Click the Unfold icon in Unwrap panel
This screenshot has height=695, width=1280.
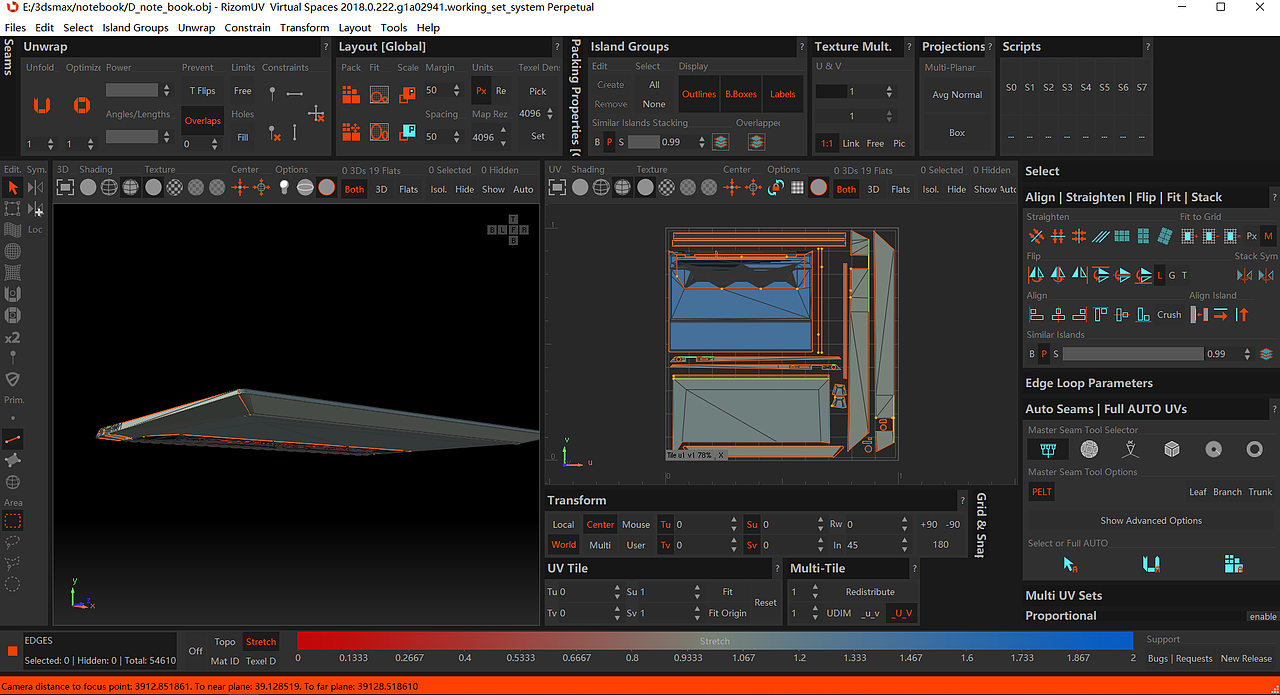pyautogui.click(x=41, y=105)
